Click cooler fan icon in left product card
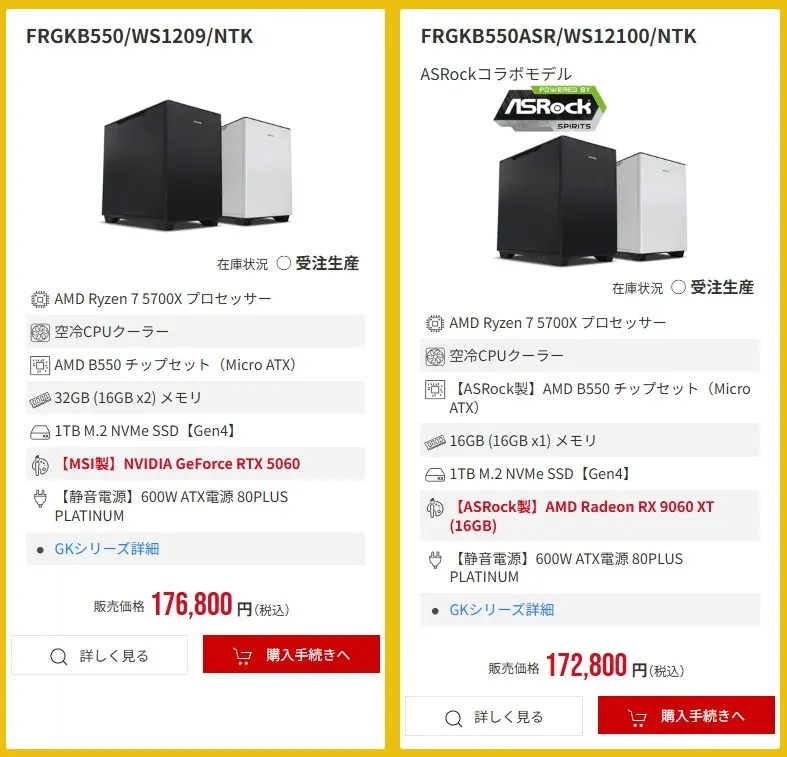 coord(40,332)
